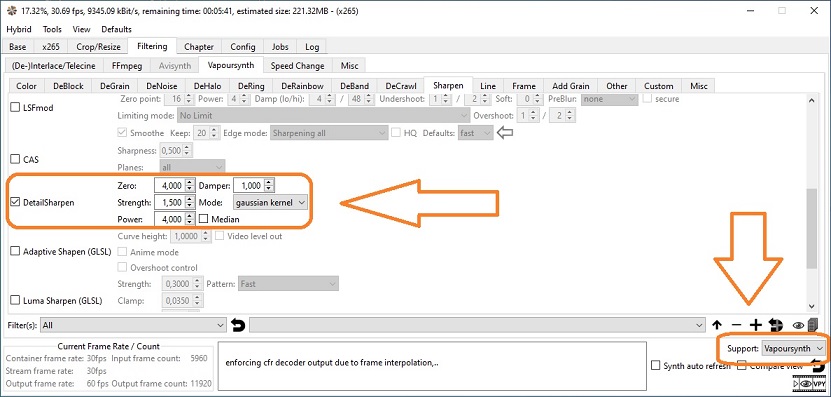Select the Custom filter tab
This screenshot has width=831, height=397.
[659, 86]
